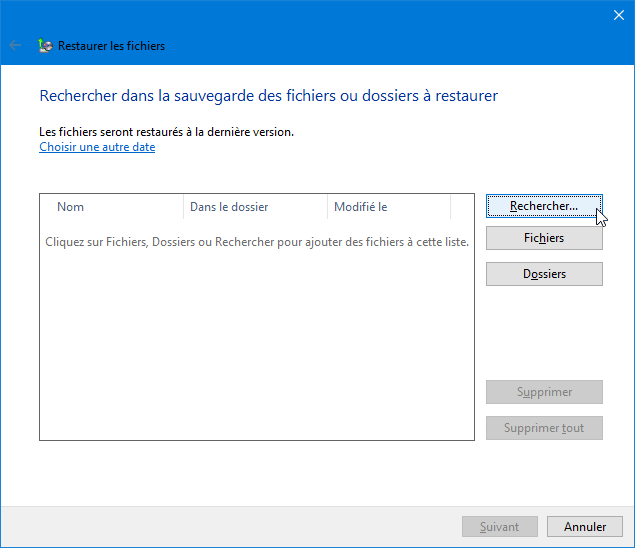Sort by the Dans le dossier column header

[256, 207]
